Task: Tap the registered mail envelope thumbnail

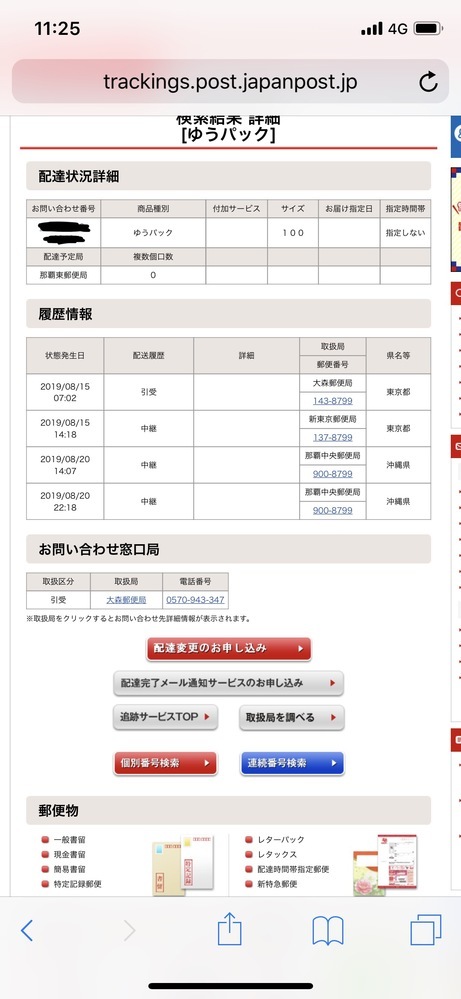Action: click(x=183, y=864)
